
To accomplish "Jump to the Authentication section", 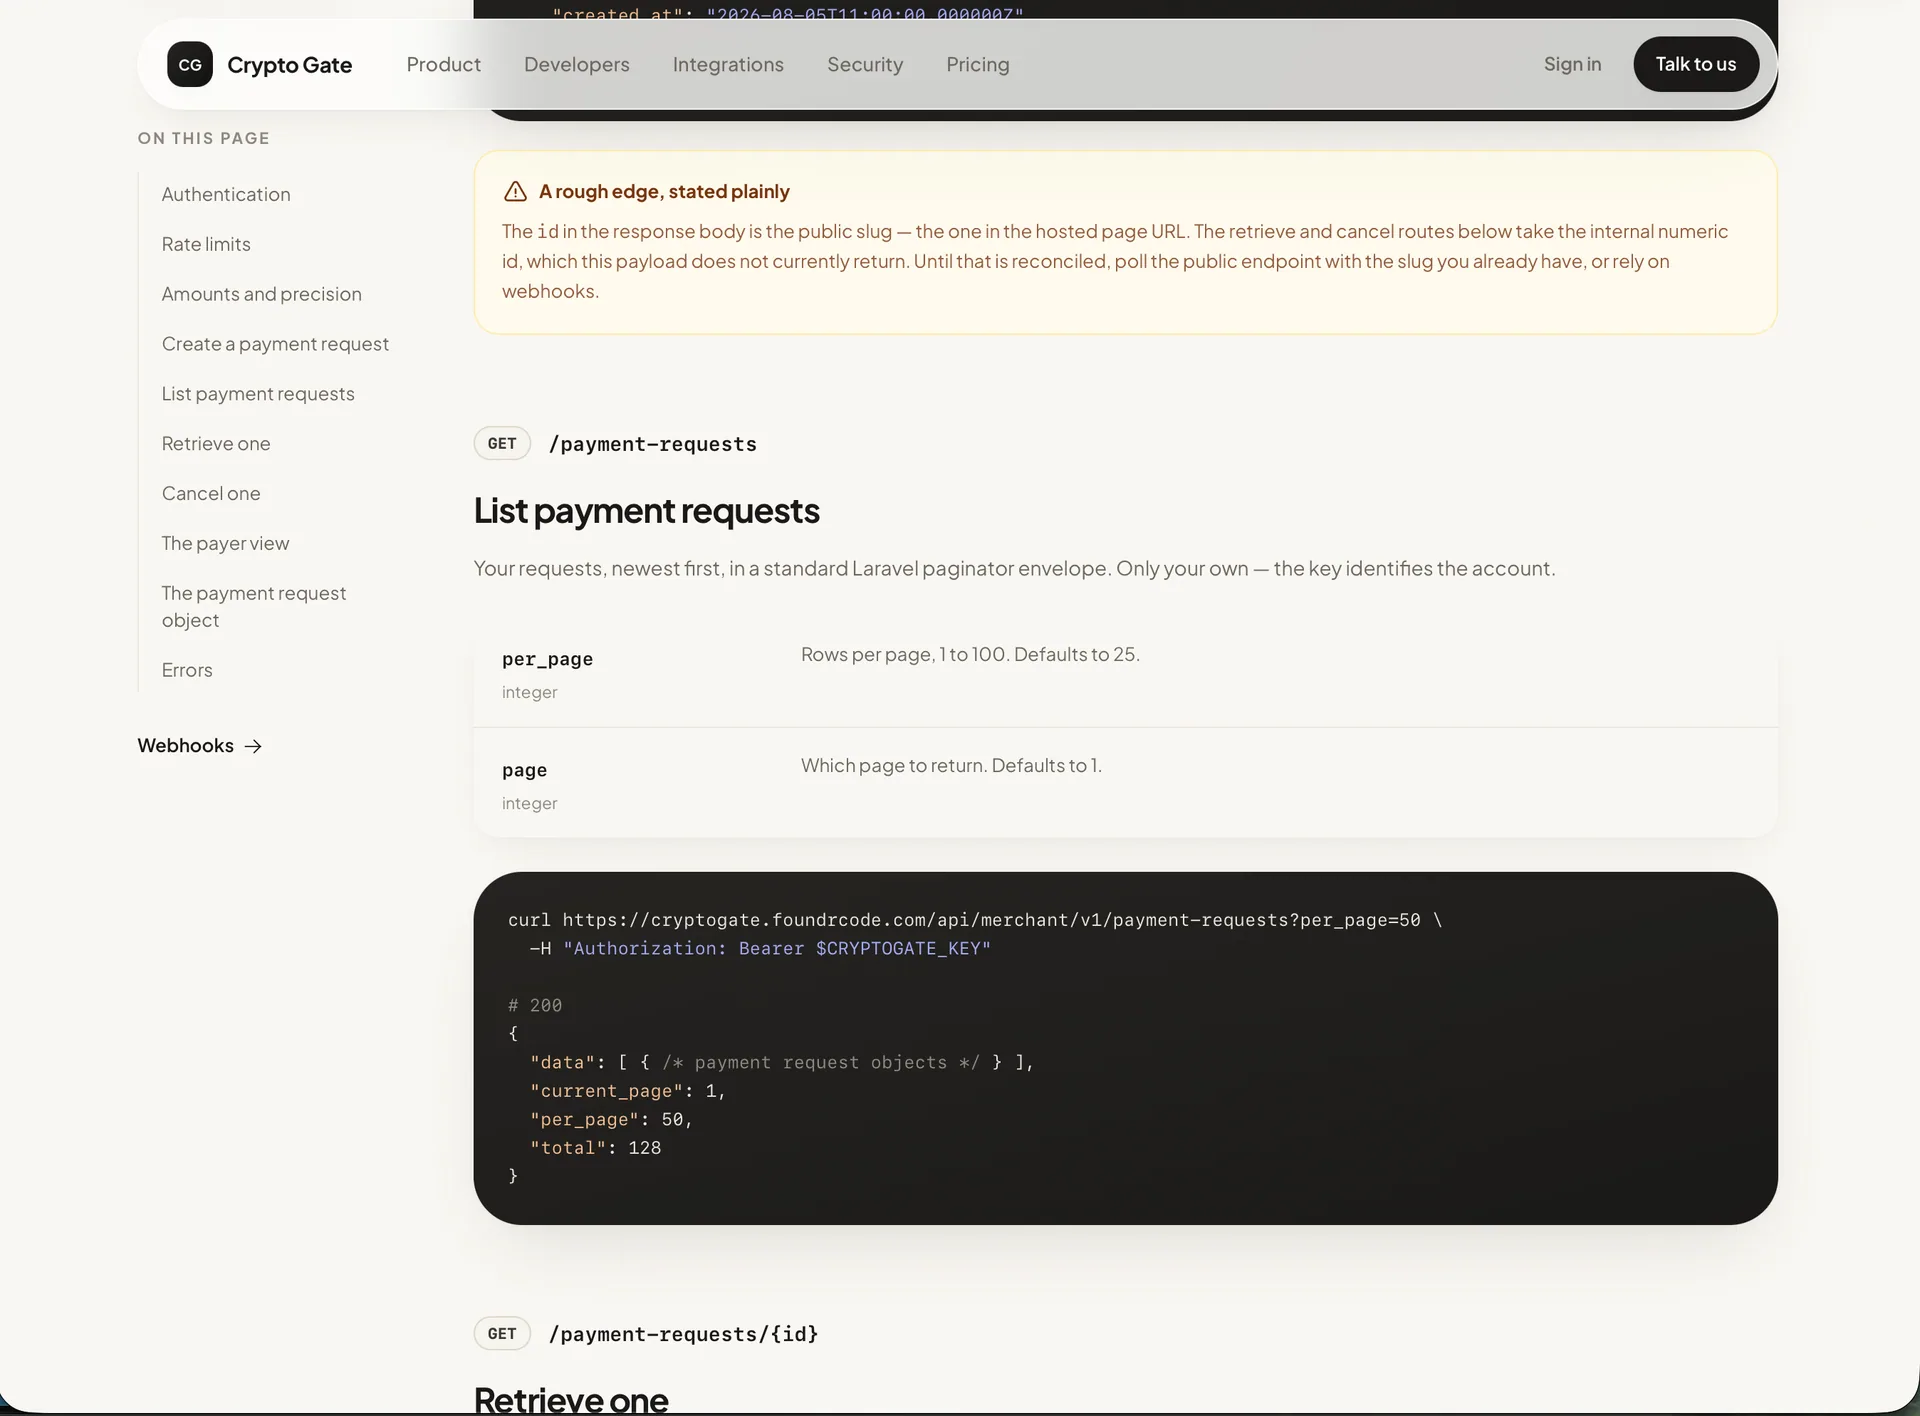I will click(x=226, y=194).
